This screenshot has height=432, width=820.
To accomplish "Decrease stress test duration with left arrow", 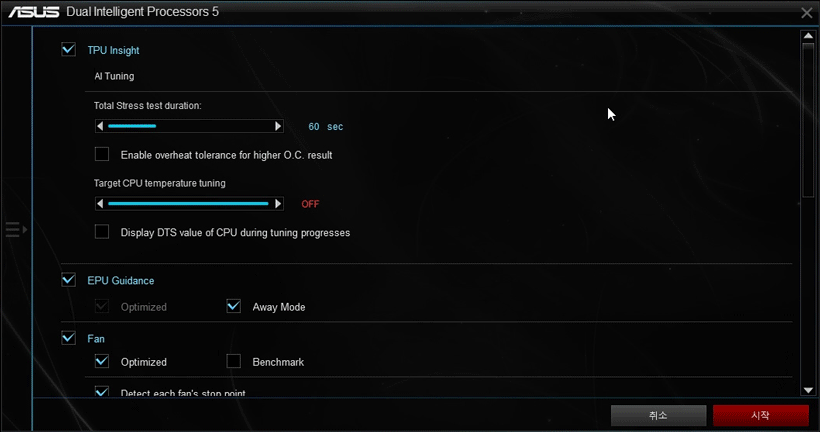I will click(100, 126).
